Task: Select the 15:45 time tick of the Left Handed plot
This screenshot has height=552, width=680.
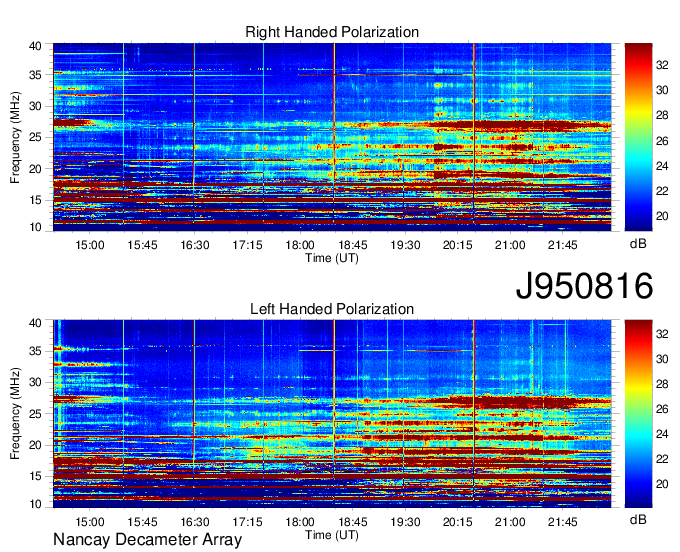Action: (142, 522)
